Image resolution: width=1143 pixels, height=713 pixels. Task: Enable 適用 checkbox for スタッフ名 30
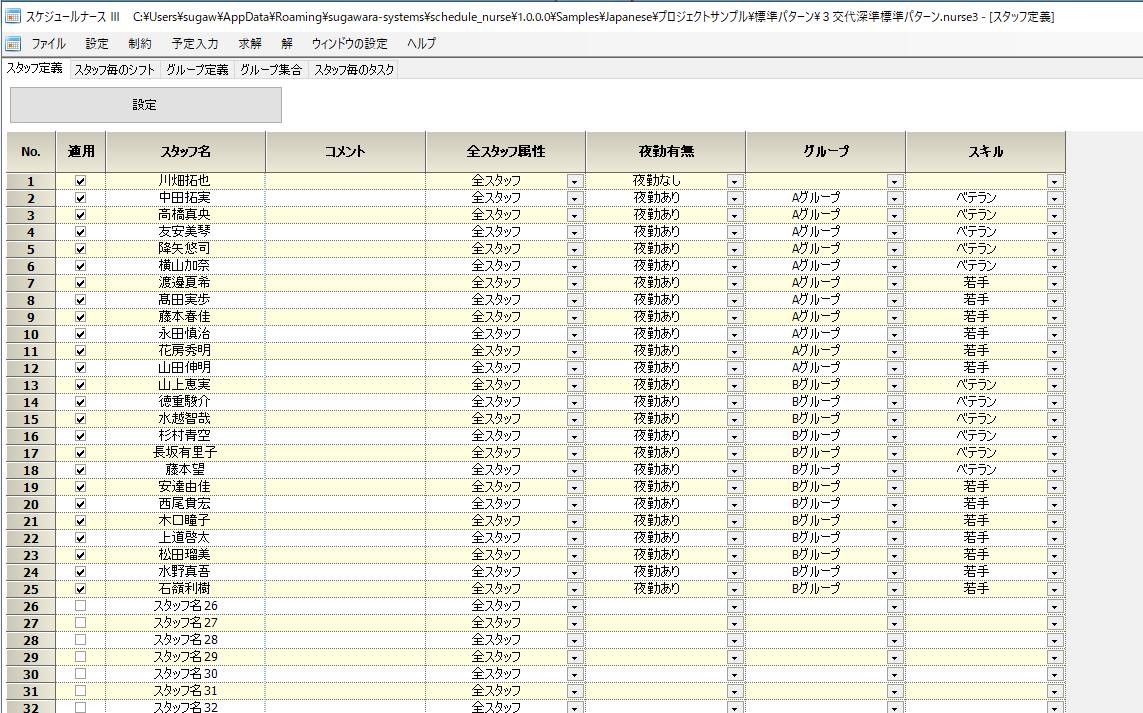click(80, 674)
